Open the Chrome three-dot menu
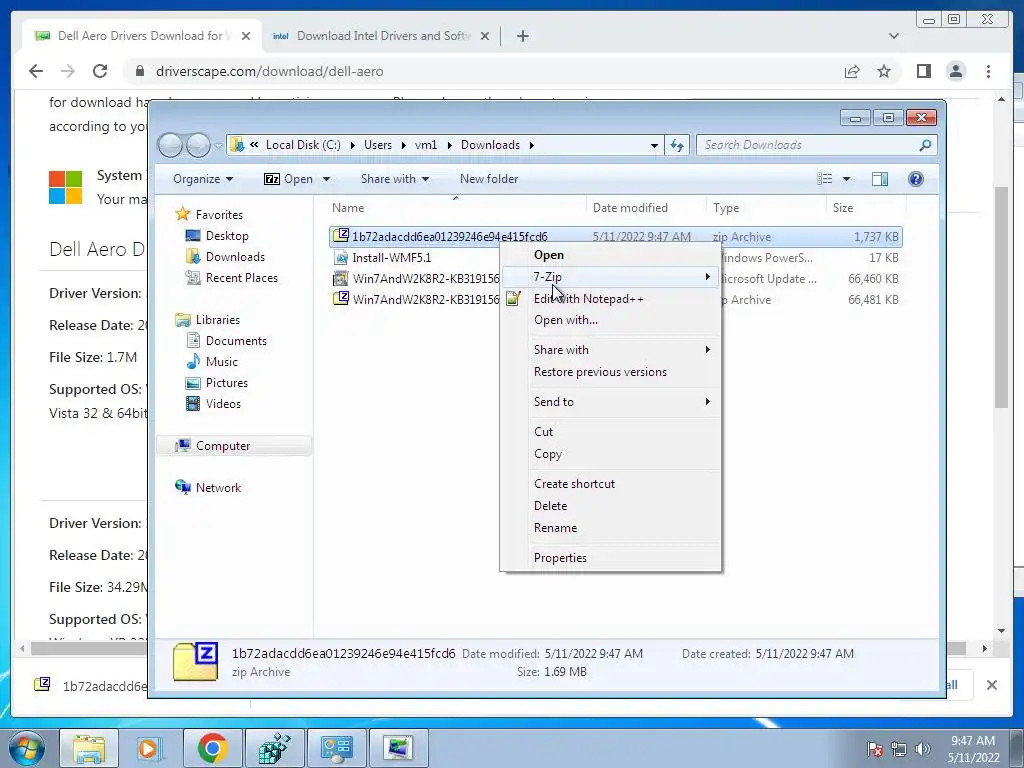The height and width of the screenshot is (768, 1024). click(988, 71)
